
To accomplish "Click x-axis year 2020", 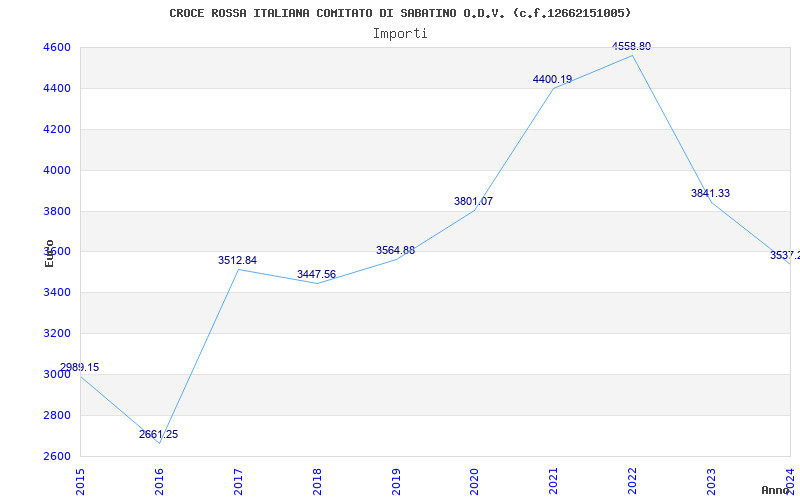I will (474, 482).
